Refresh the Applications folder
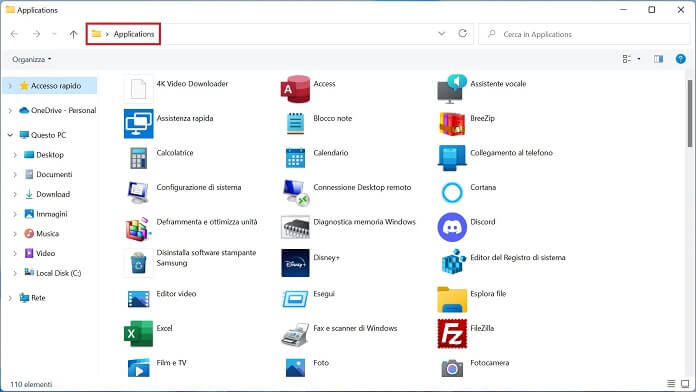 463,34
